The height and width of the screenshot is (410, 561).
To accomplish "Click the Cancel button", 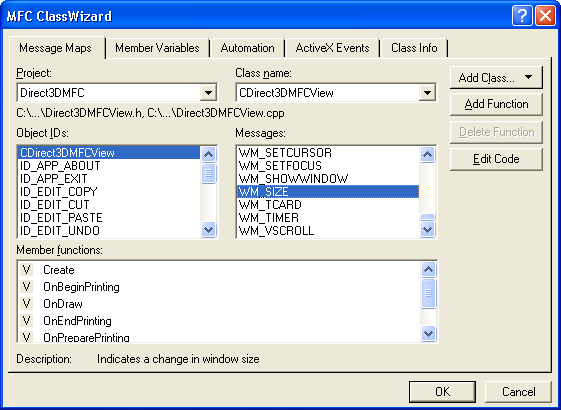I will pos(518,391).
